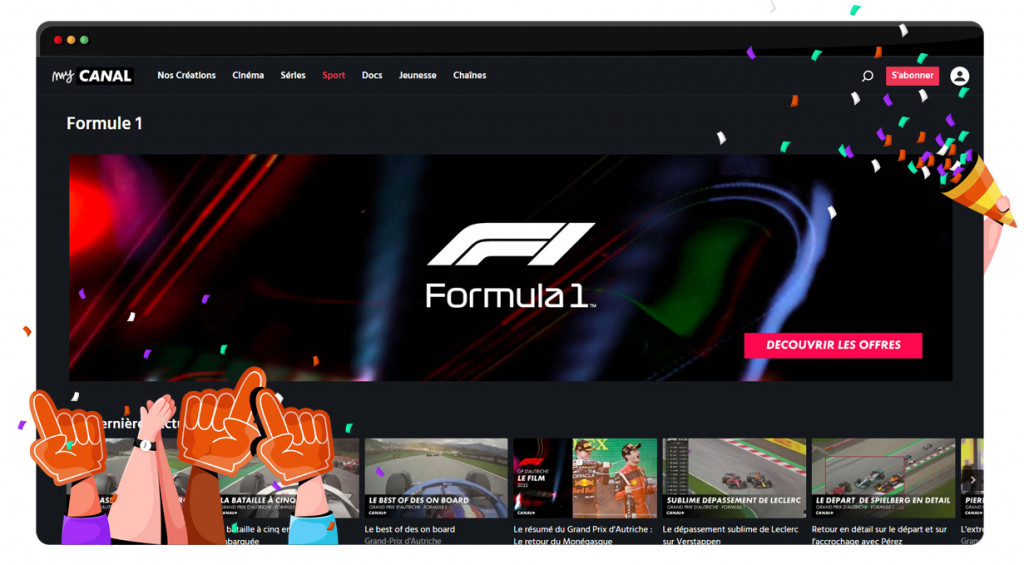The height and width of the screenshot is (565, 1024).
Task: Go to the myCANAL home logo
Action: (93, 76)
